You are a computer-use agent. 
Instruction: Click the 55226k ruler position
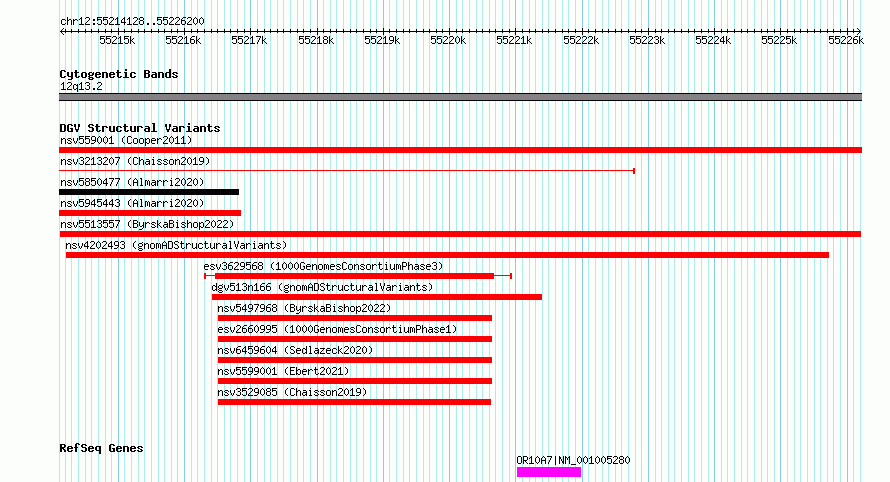846,40
